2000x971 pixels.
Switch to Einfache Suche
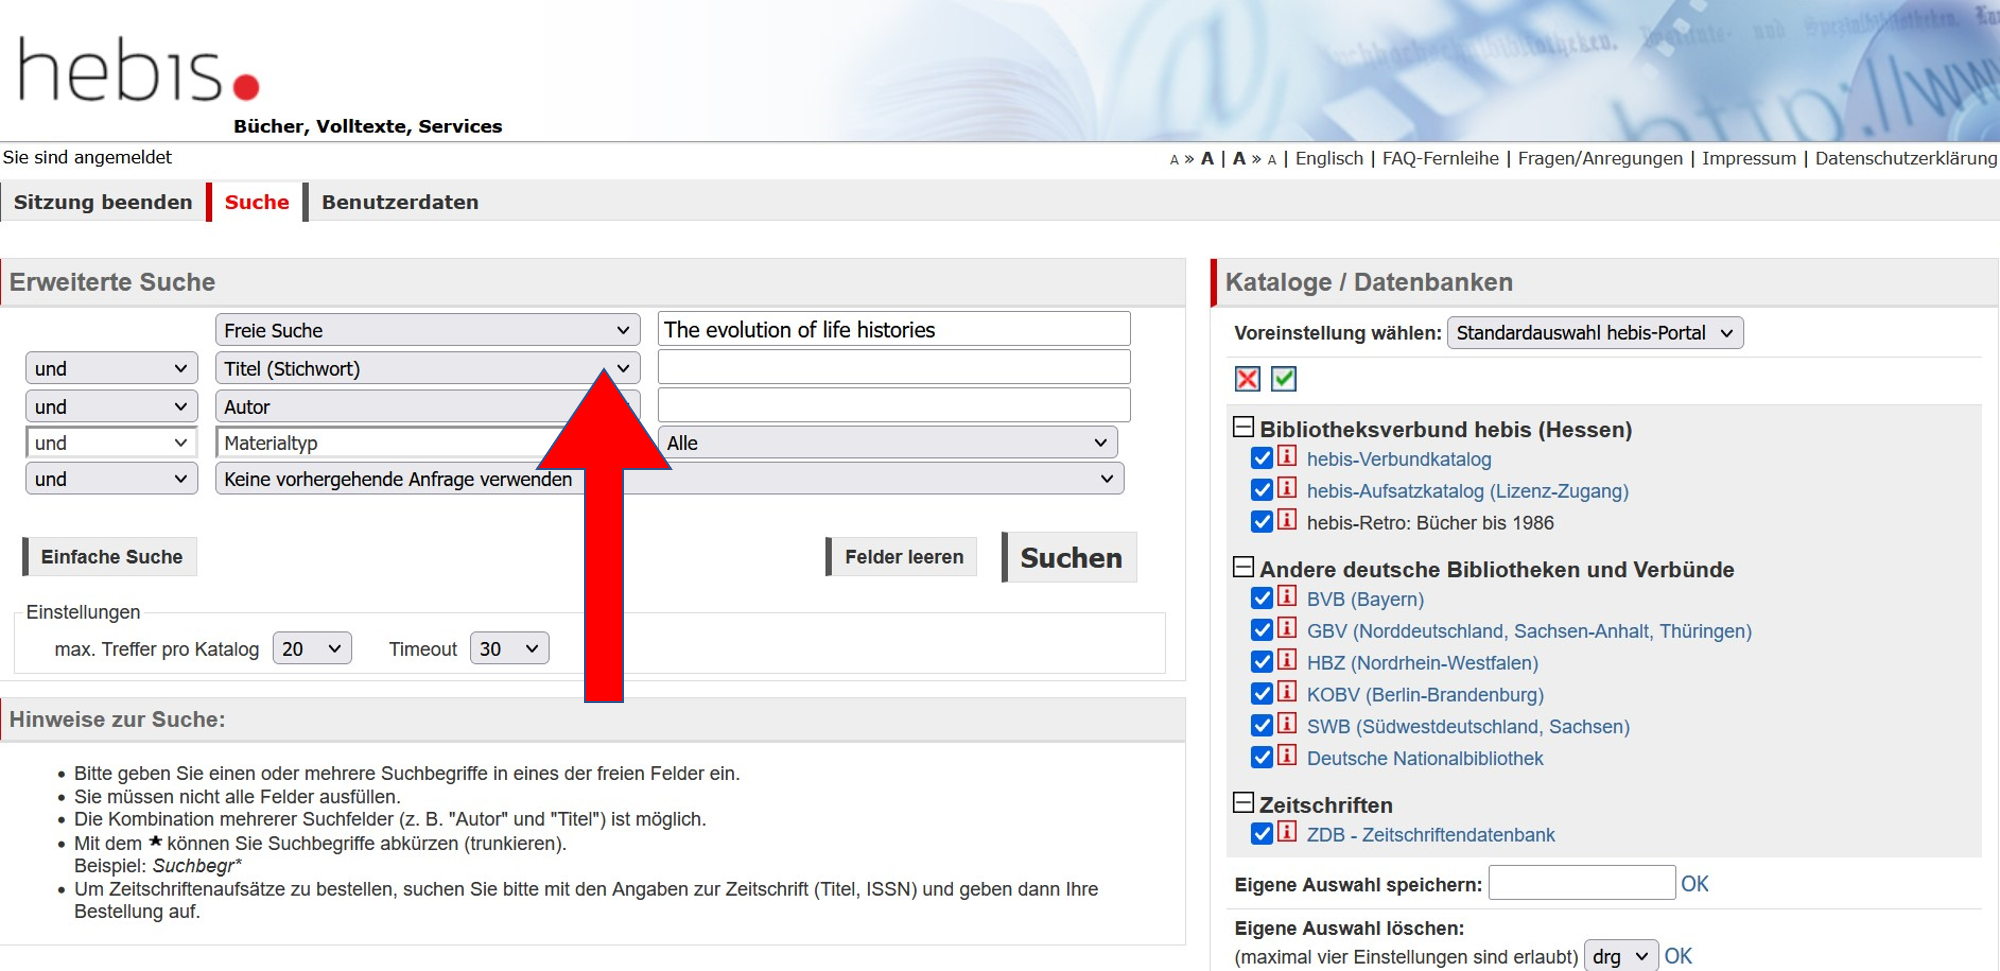click(x=110, y=557)
